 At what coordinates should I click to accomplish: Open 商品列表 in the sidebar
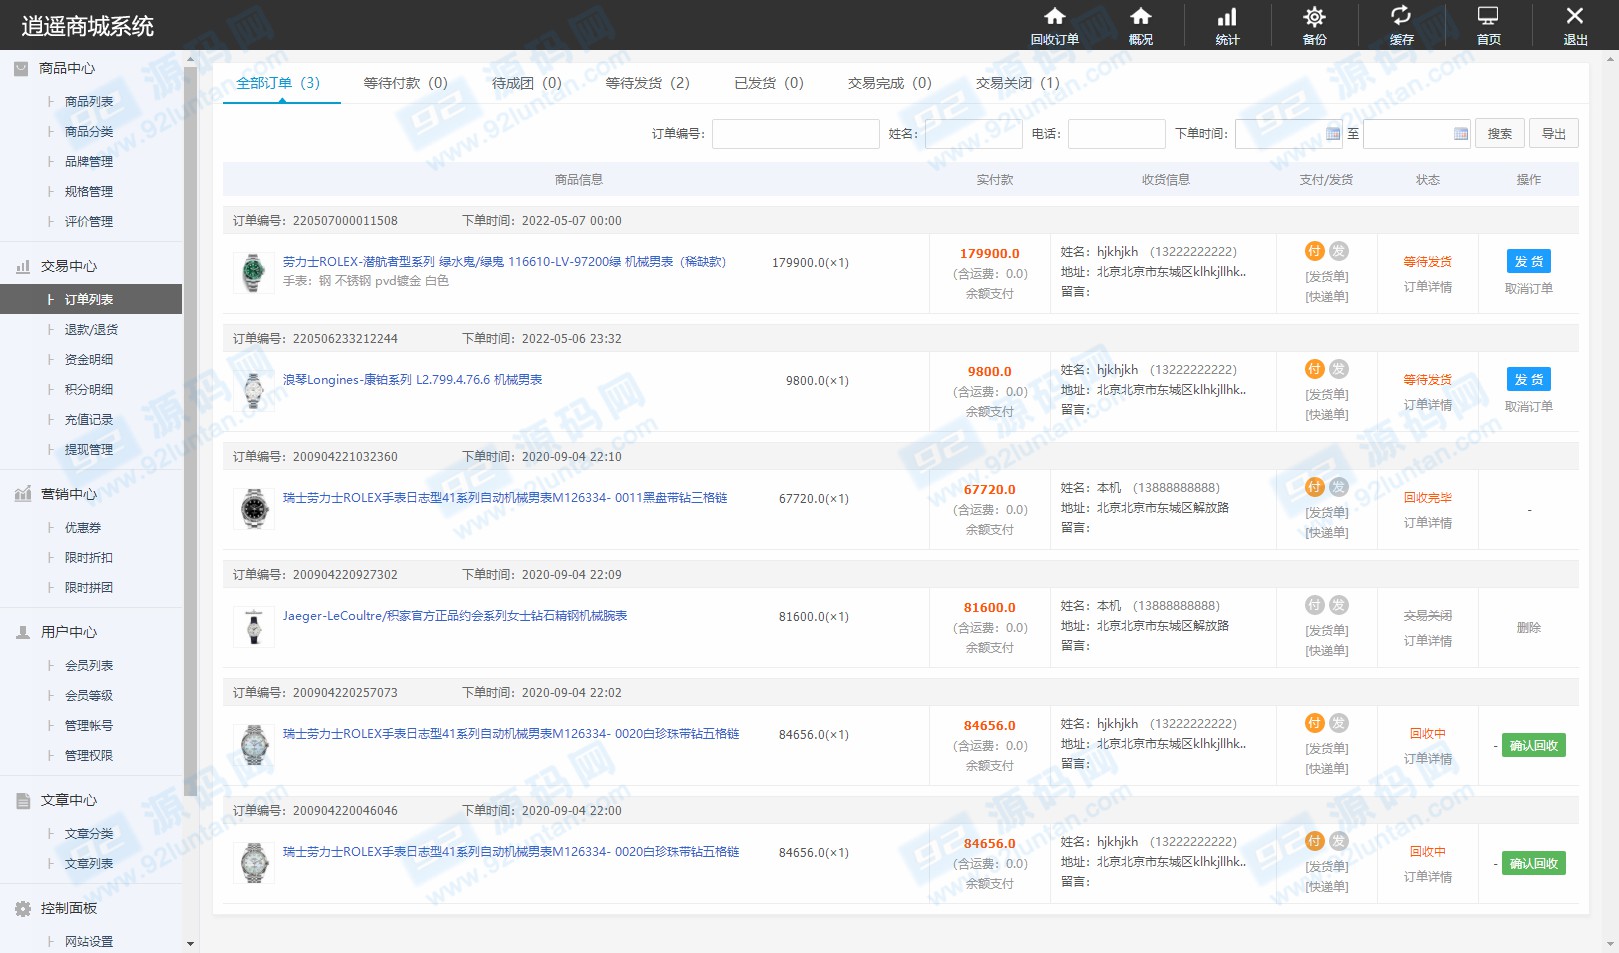coord(89,102)
